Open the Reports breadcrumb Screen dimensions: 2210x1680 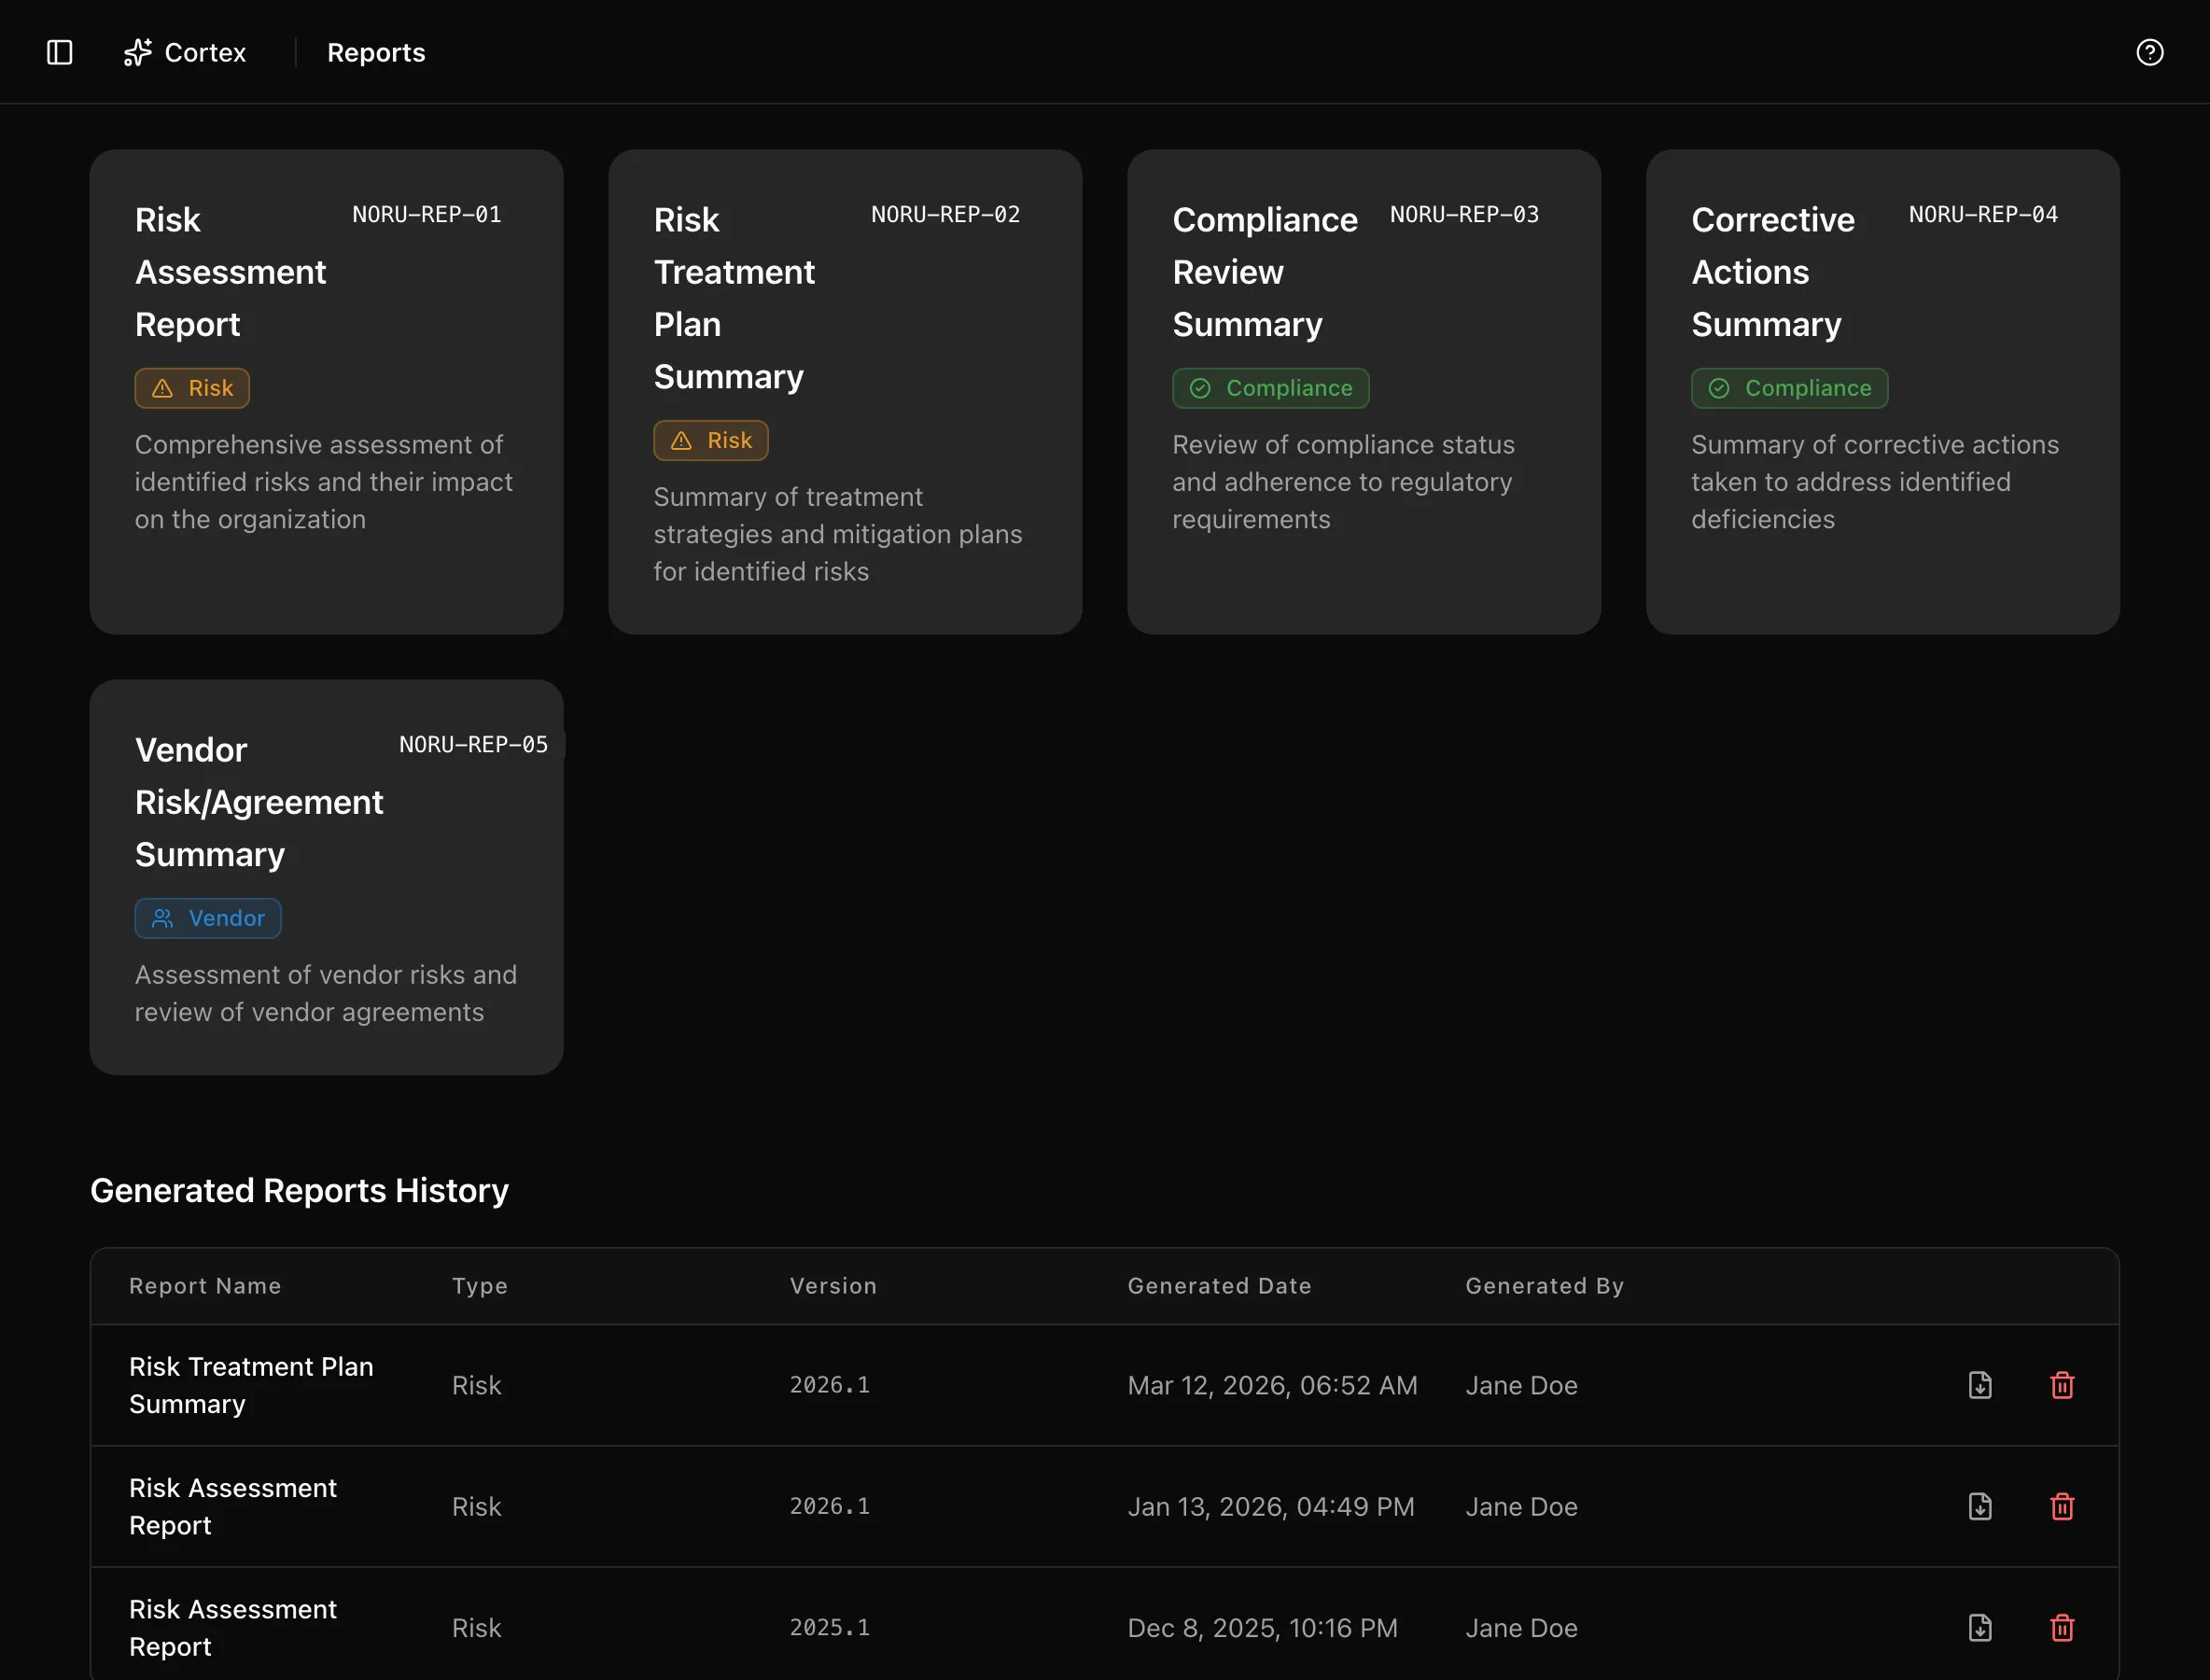click(x=376, y=52)
